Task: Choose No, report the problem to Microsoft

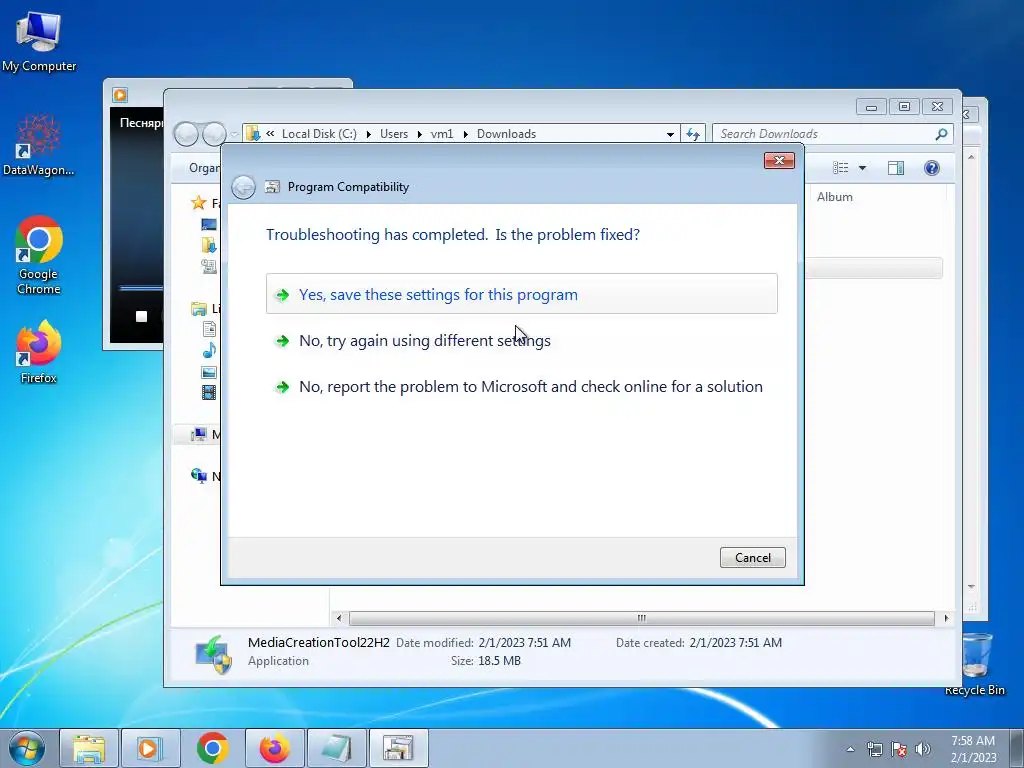Action: tap(521, 387)
